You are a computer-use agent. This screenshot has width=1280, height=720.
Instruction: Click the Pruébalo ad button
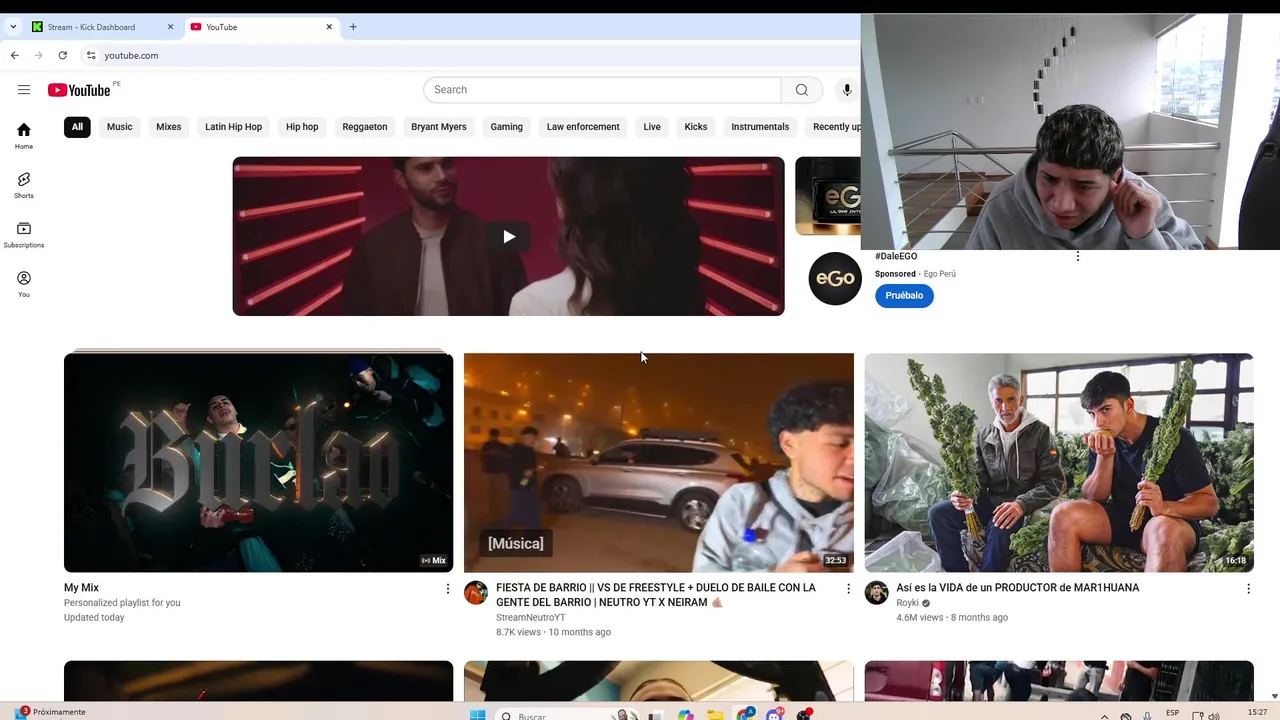[x=904, y=296]
